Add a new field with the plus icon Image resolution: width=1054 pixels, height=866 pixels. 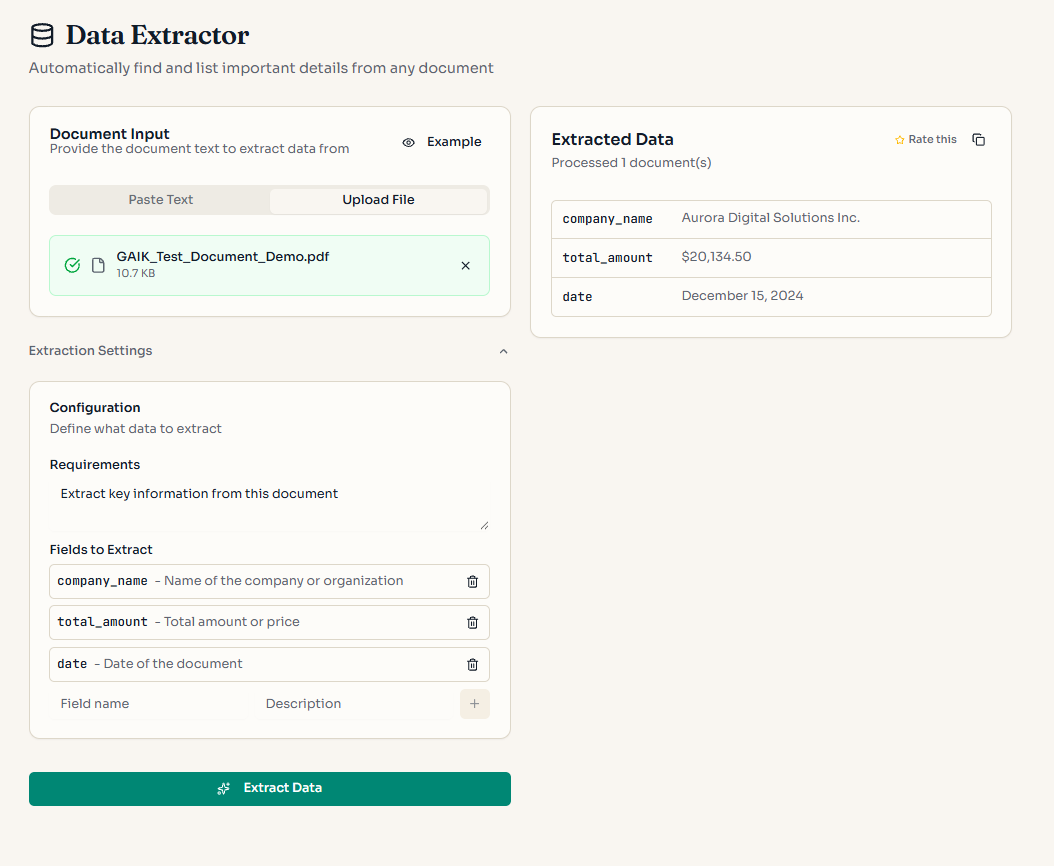click(474, 703)
